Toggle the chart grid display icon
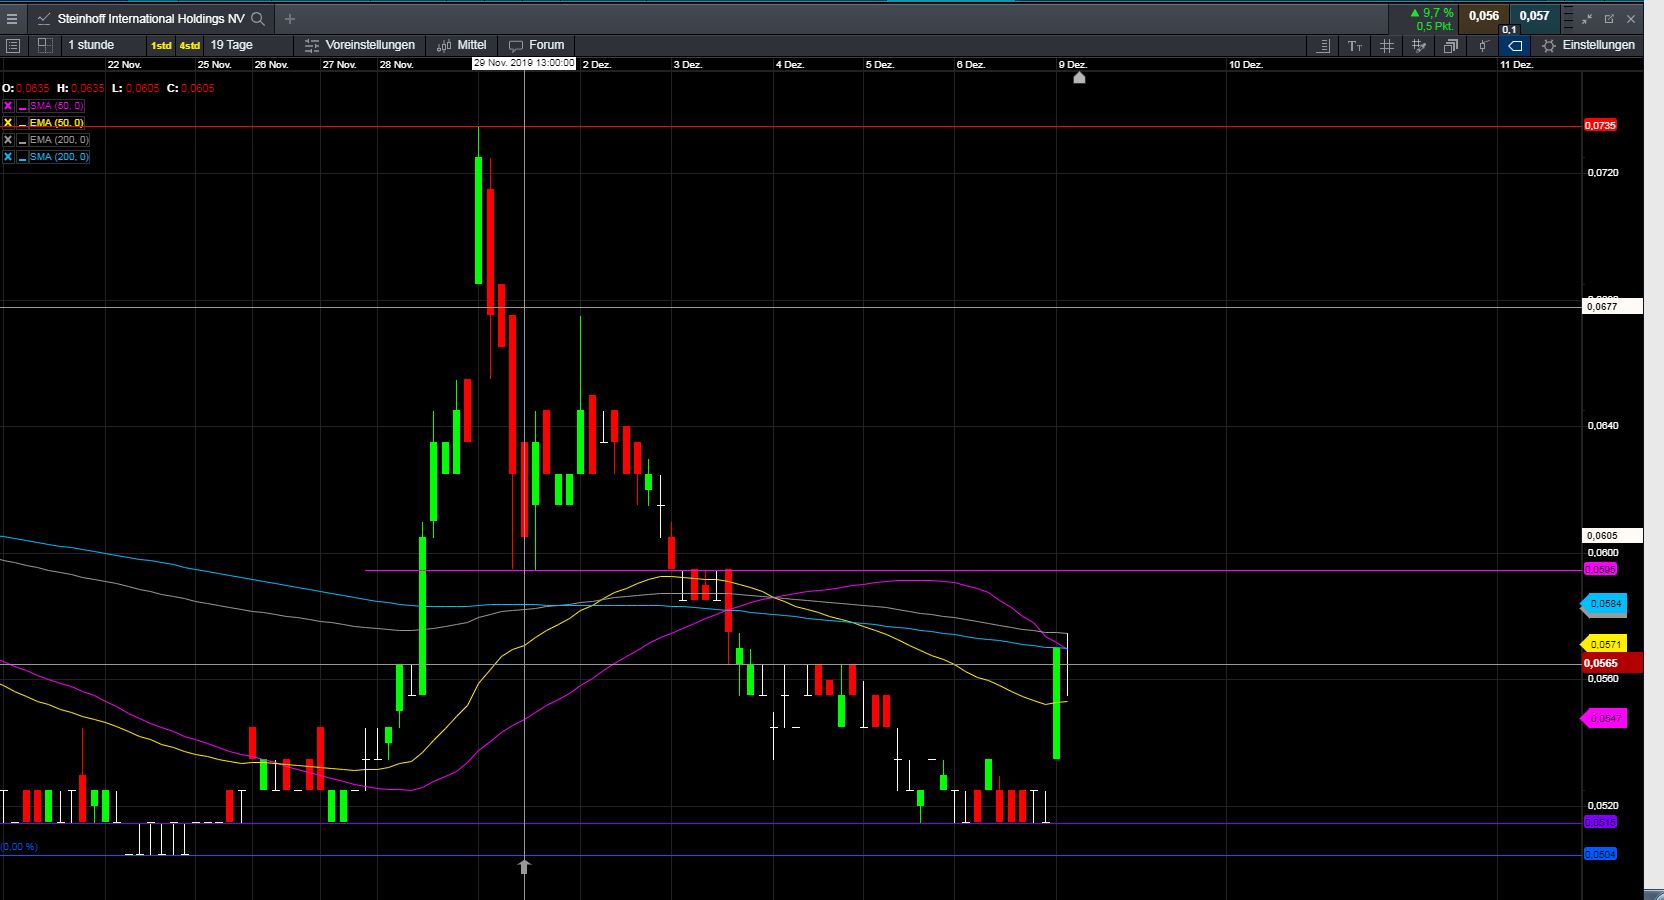 (x=1386, y=45)
